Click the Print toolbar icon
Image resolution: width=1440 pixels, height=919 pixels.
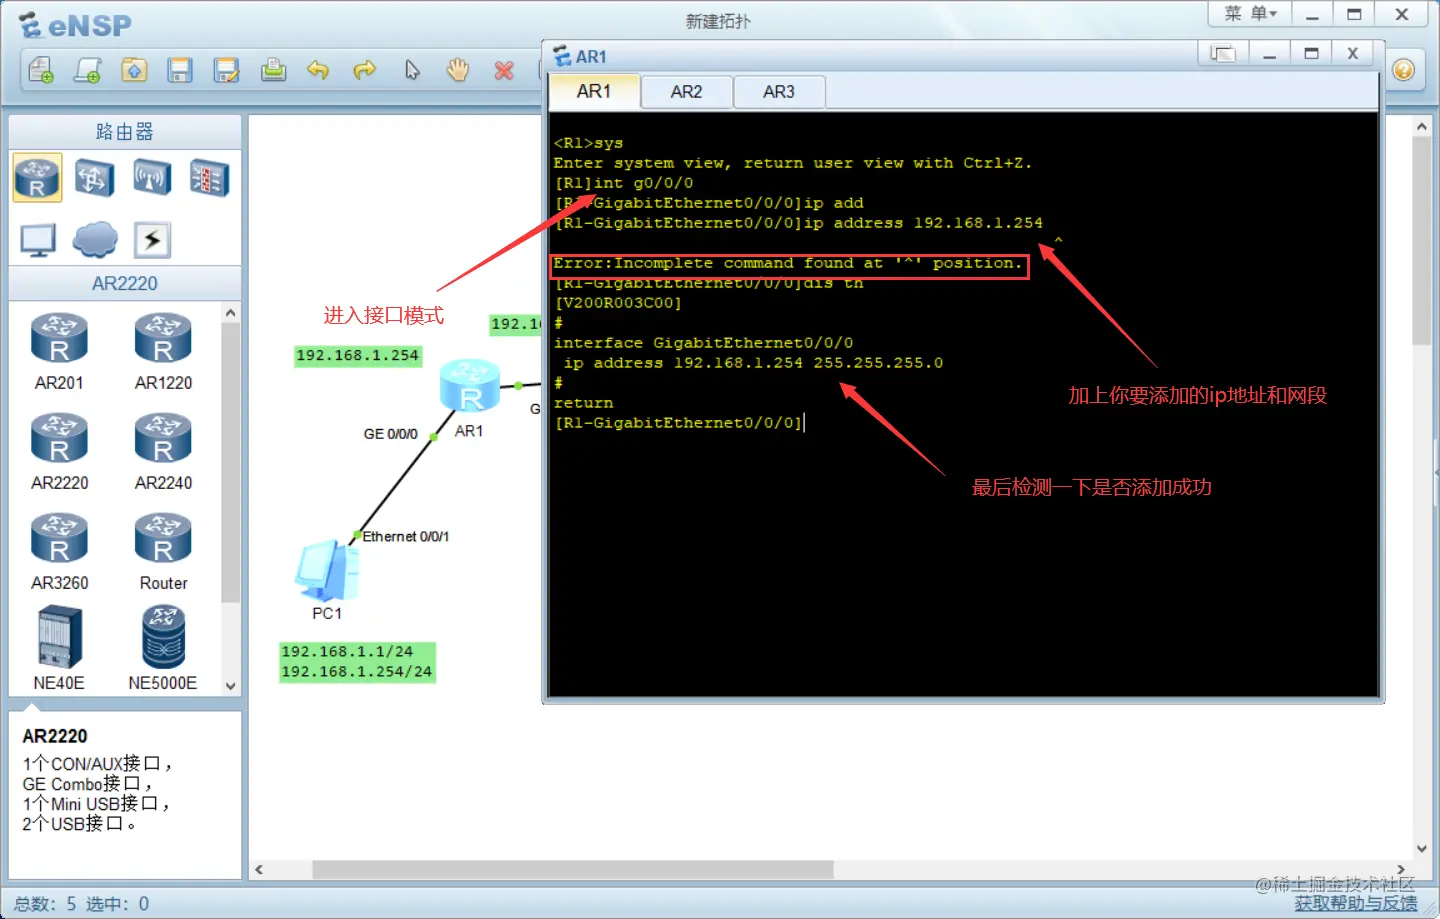point(273,70)
